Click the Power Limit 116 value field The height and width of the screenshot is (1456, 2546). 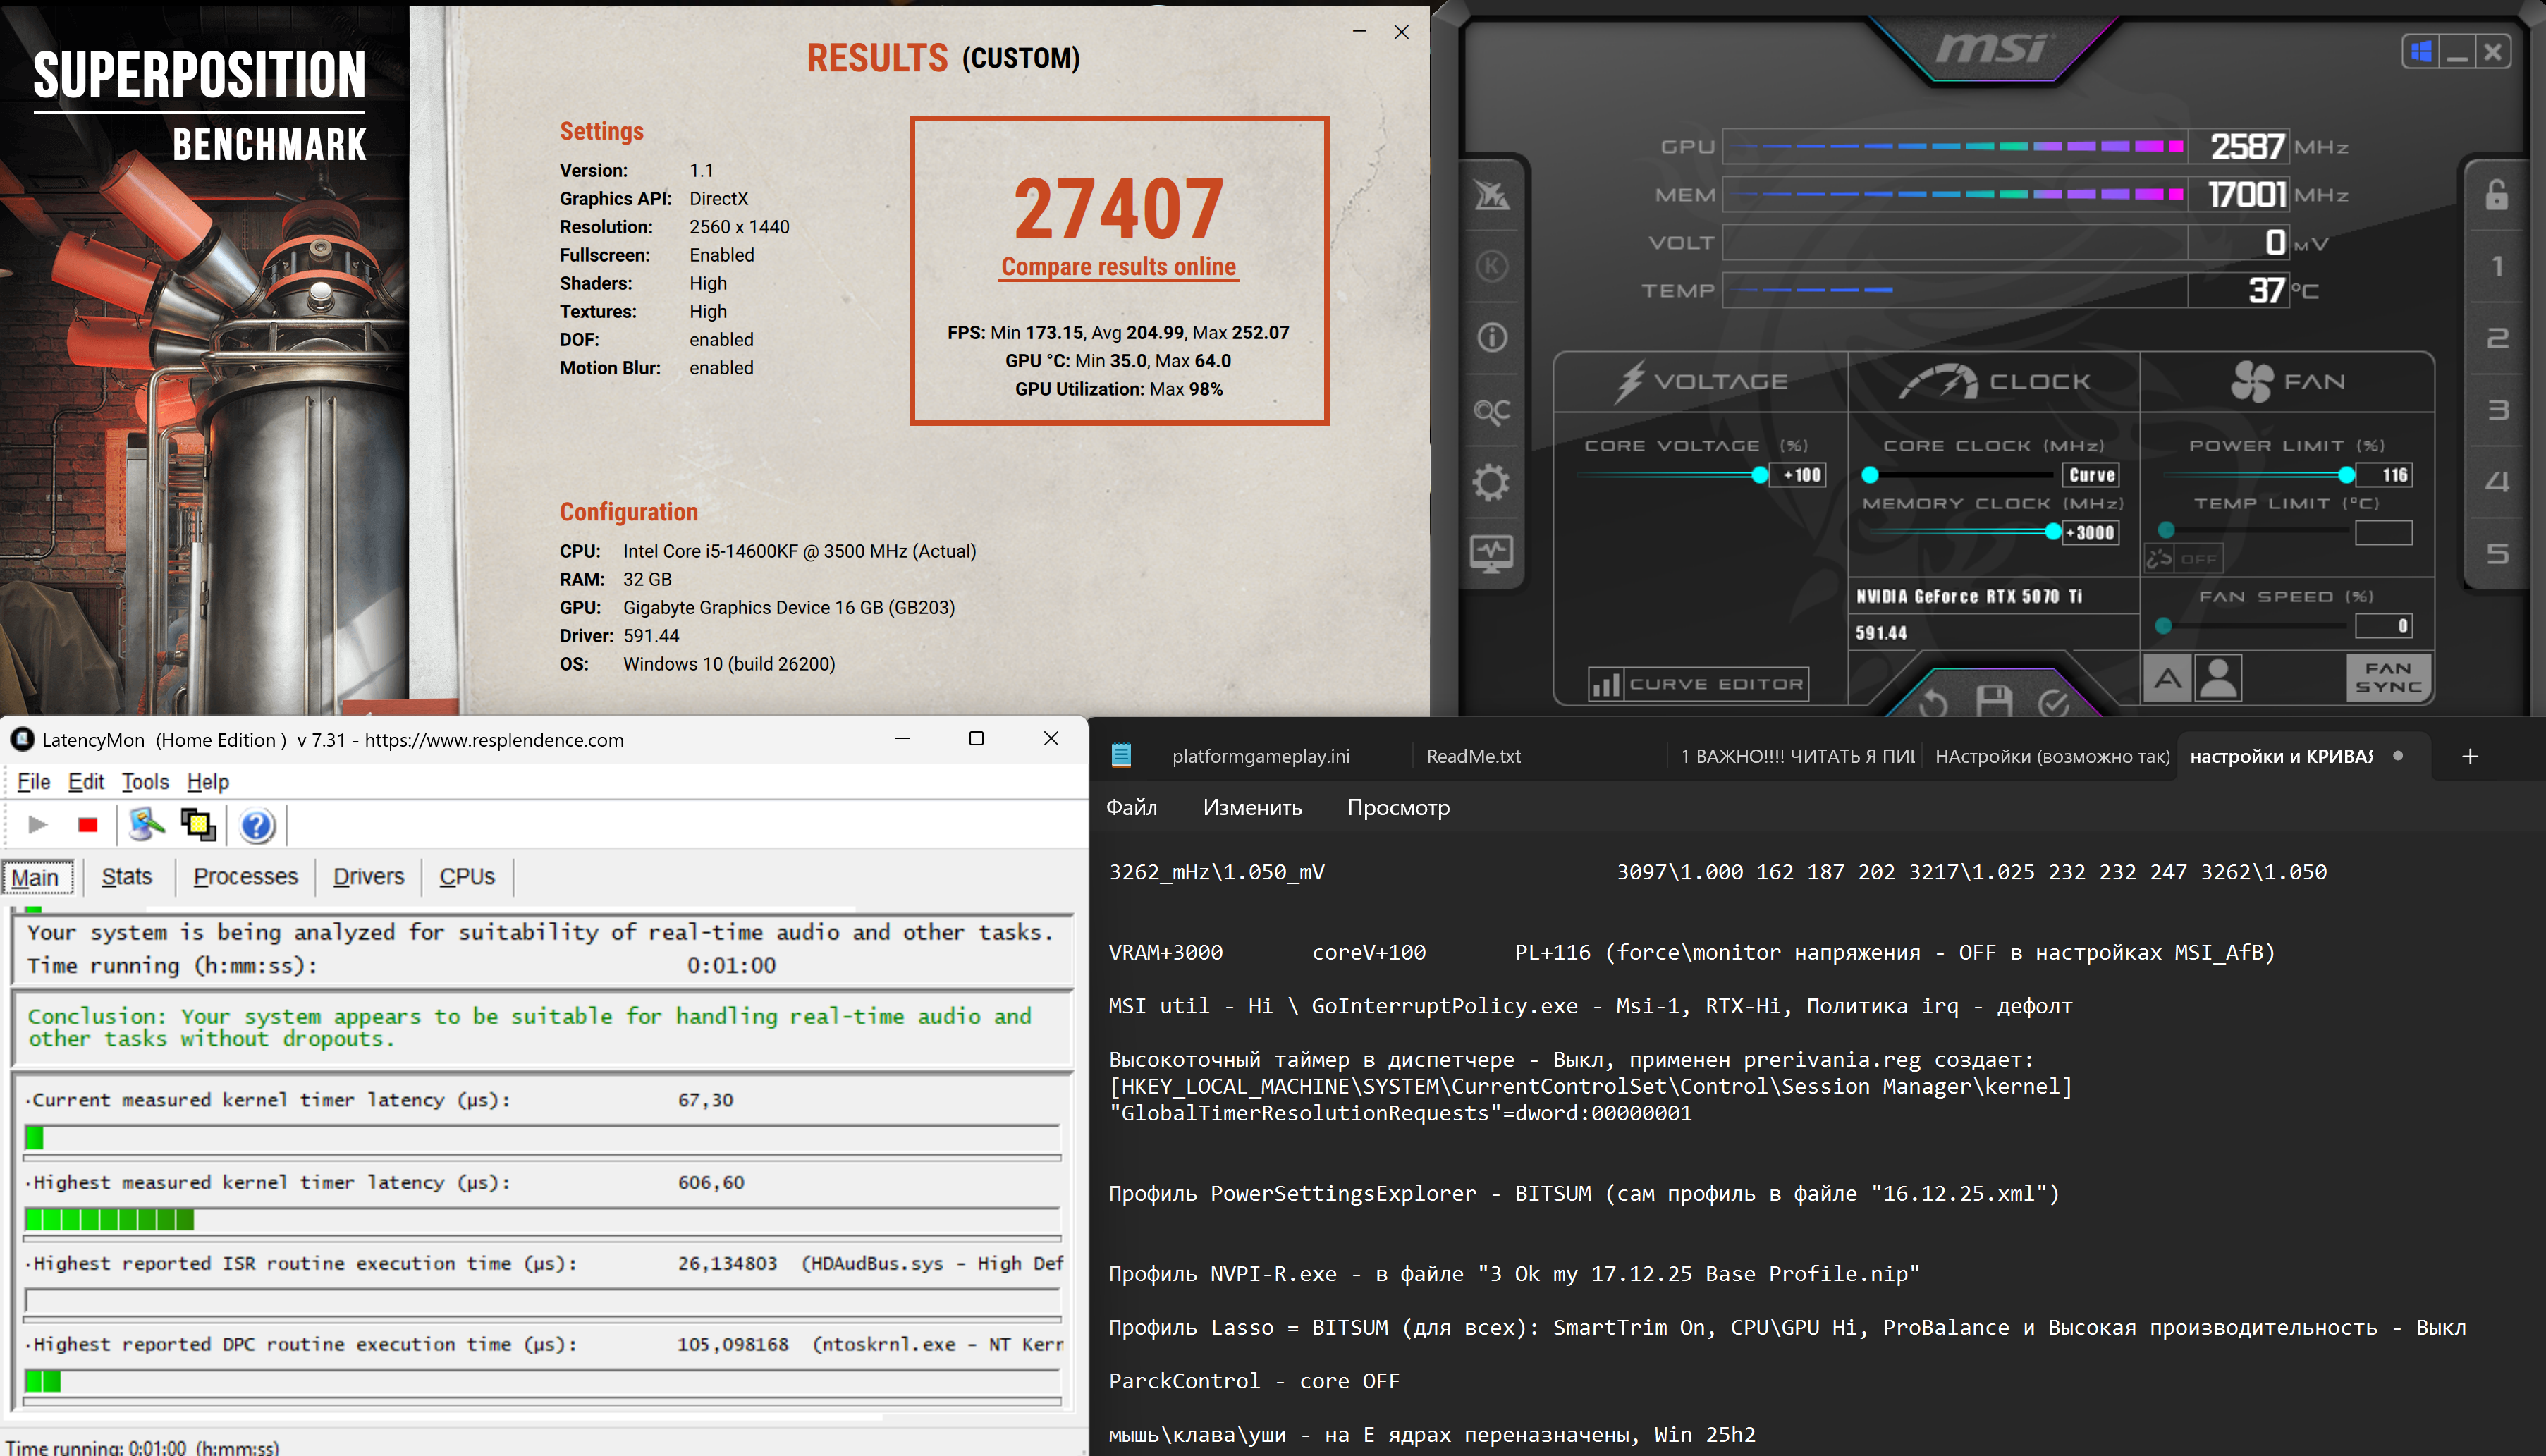(2384, 475)
